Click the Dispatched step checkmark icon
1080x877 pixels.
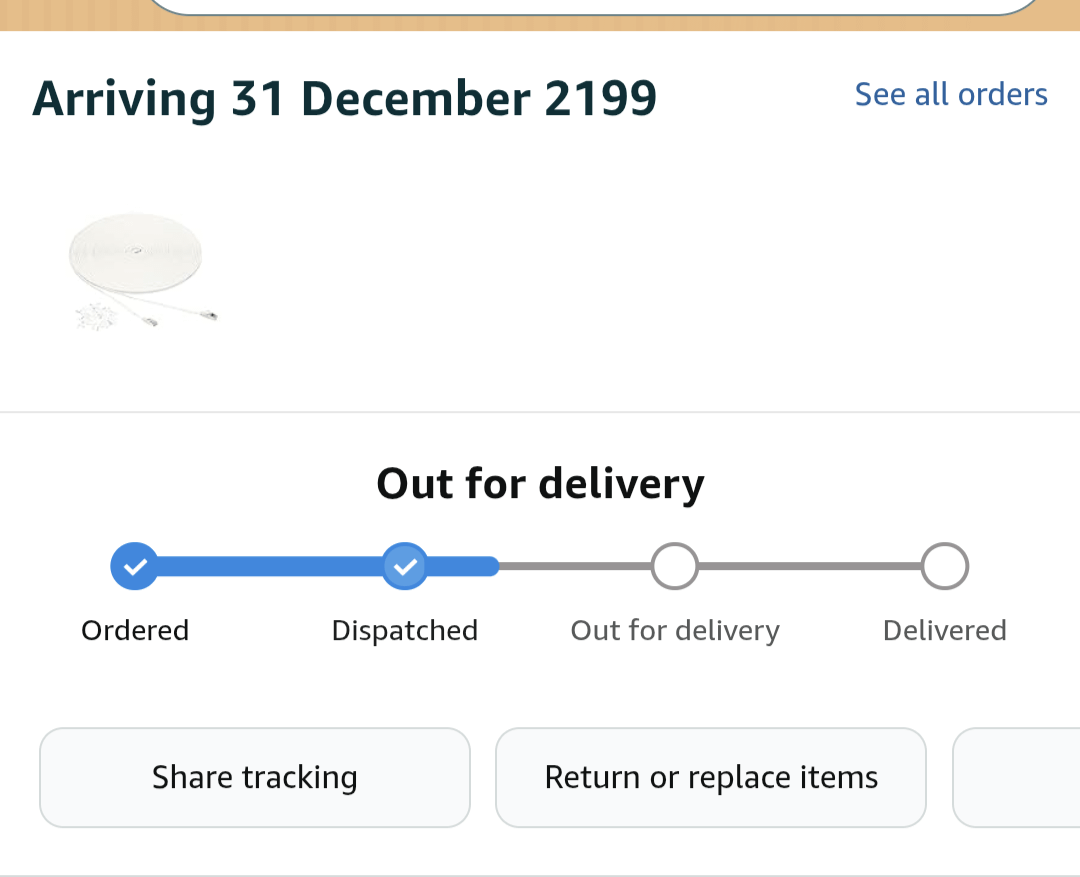[405, 567]
